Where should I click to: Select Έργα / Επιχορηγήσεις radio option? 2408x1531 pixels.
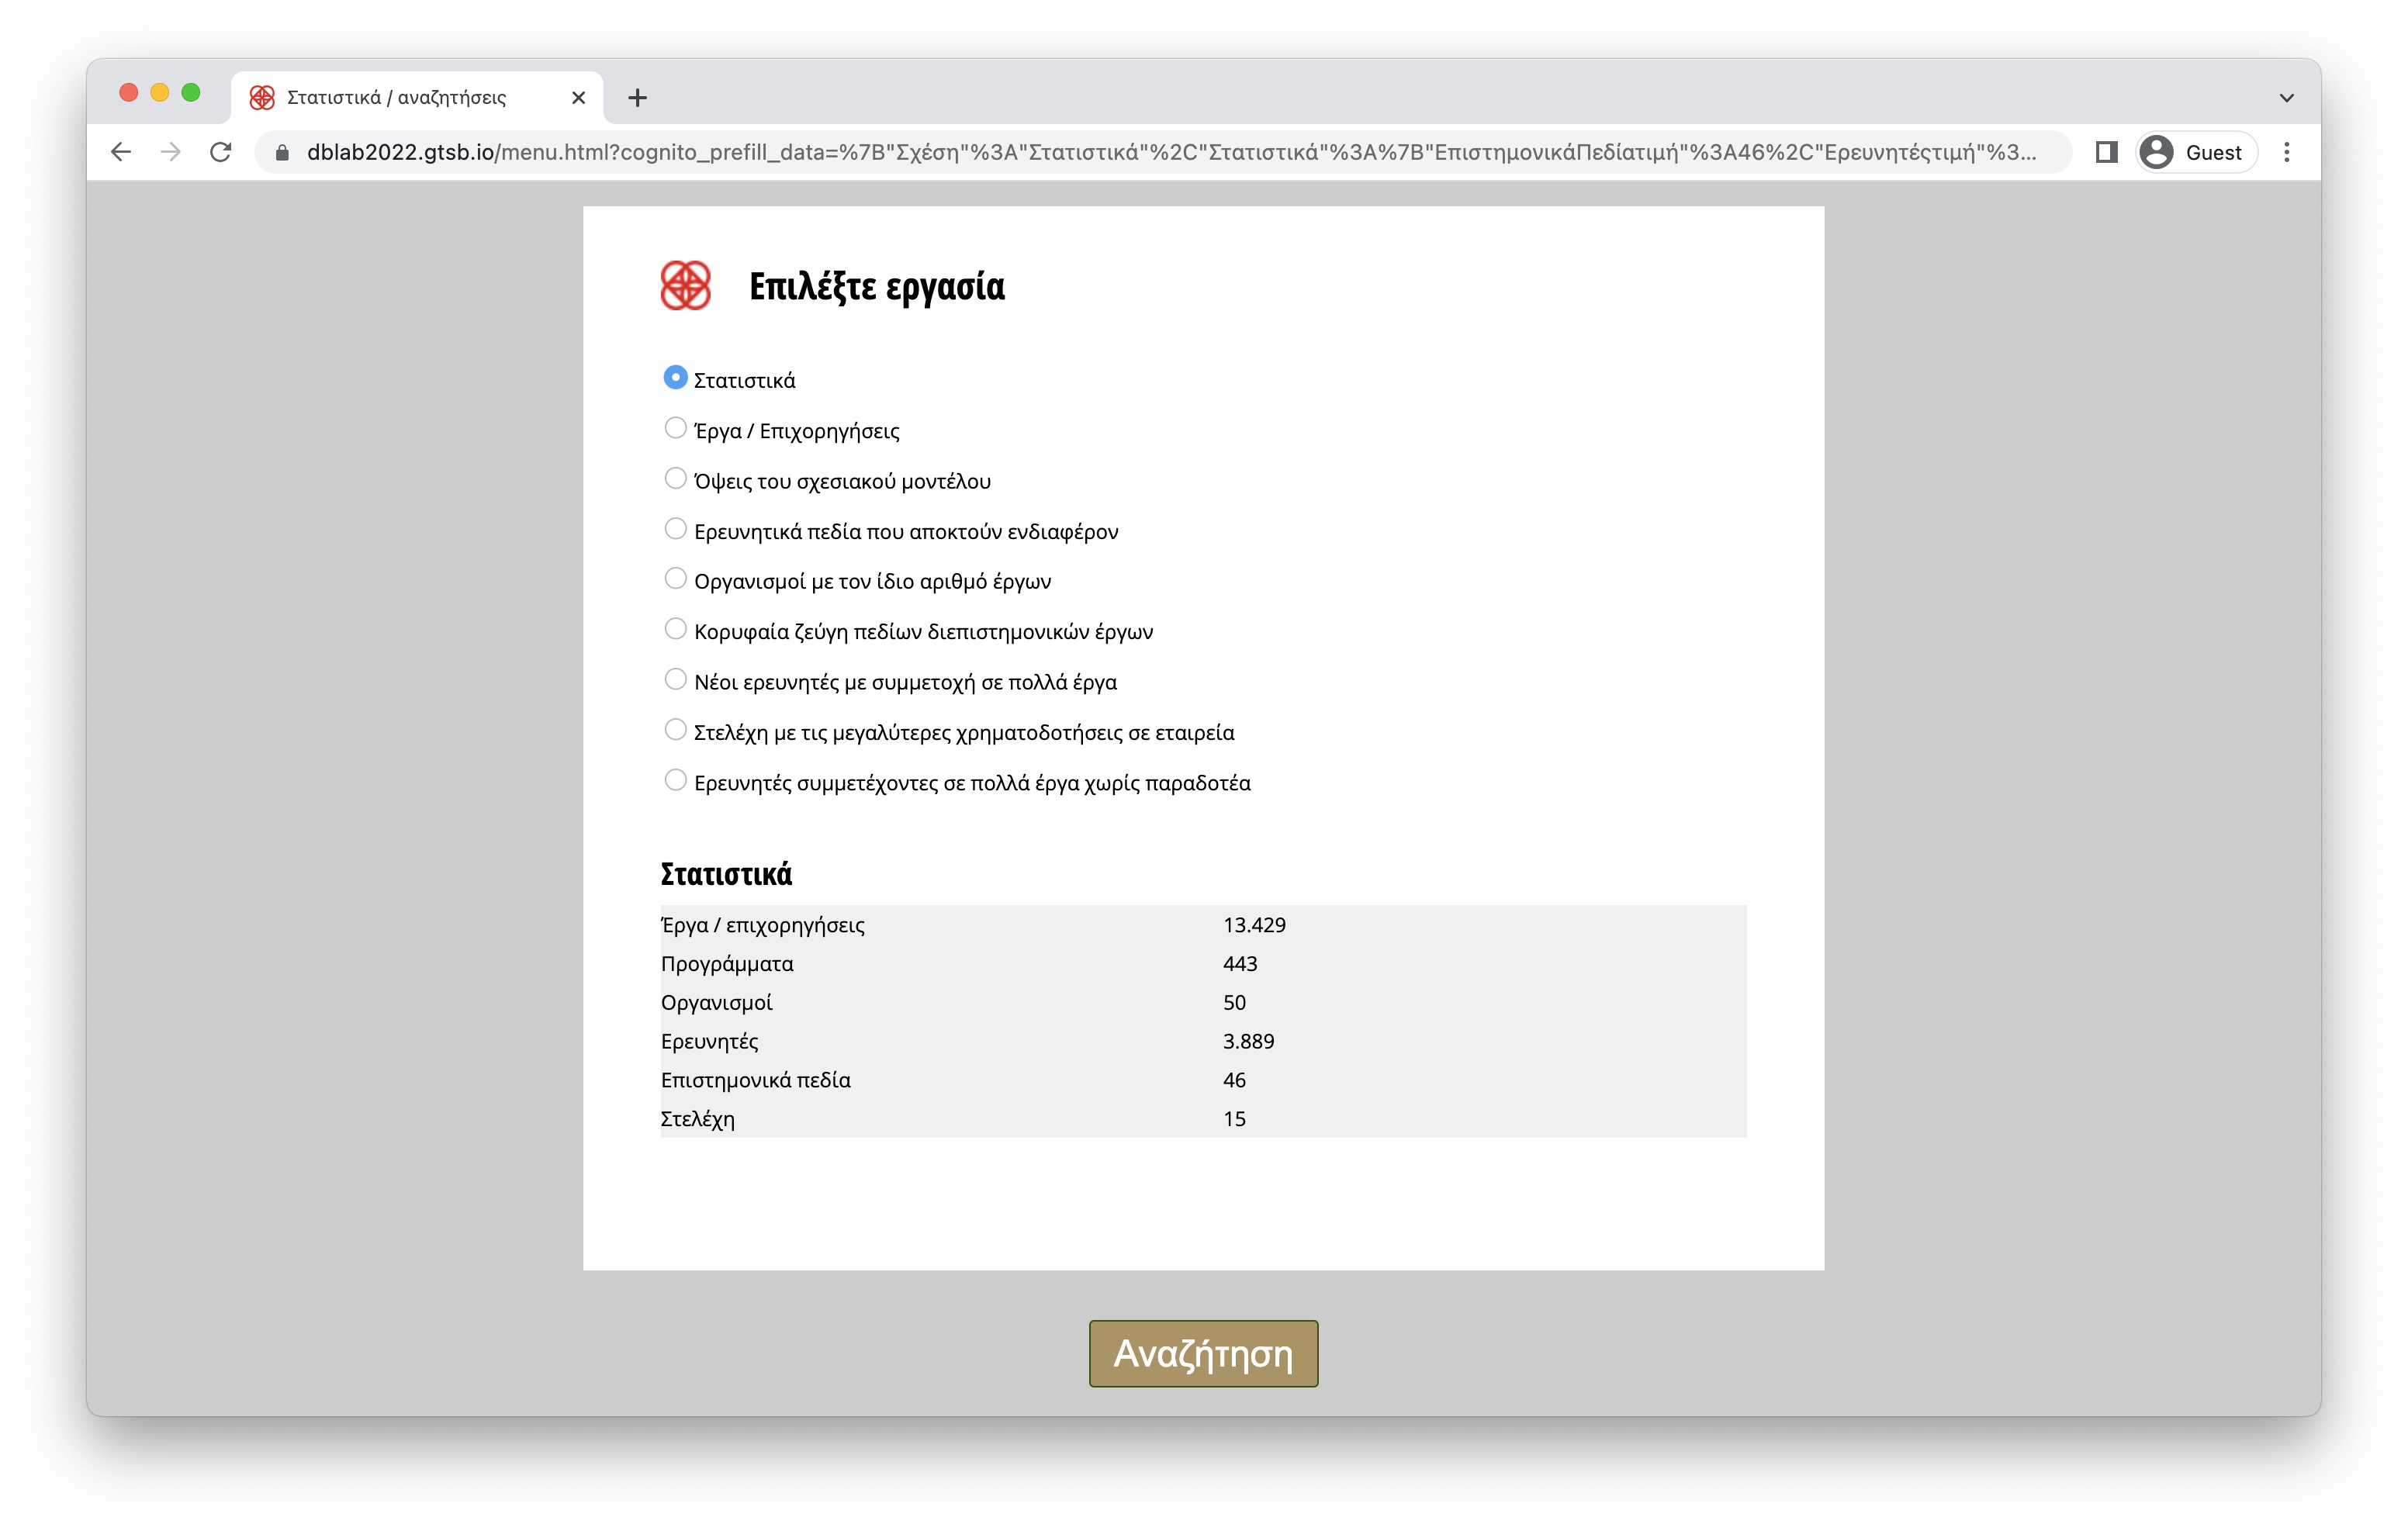(675, 429)
